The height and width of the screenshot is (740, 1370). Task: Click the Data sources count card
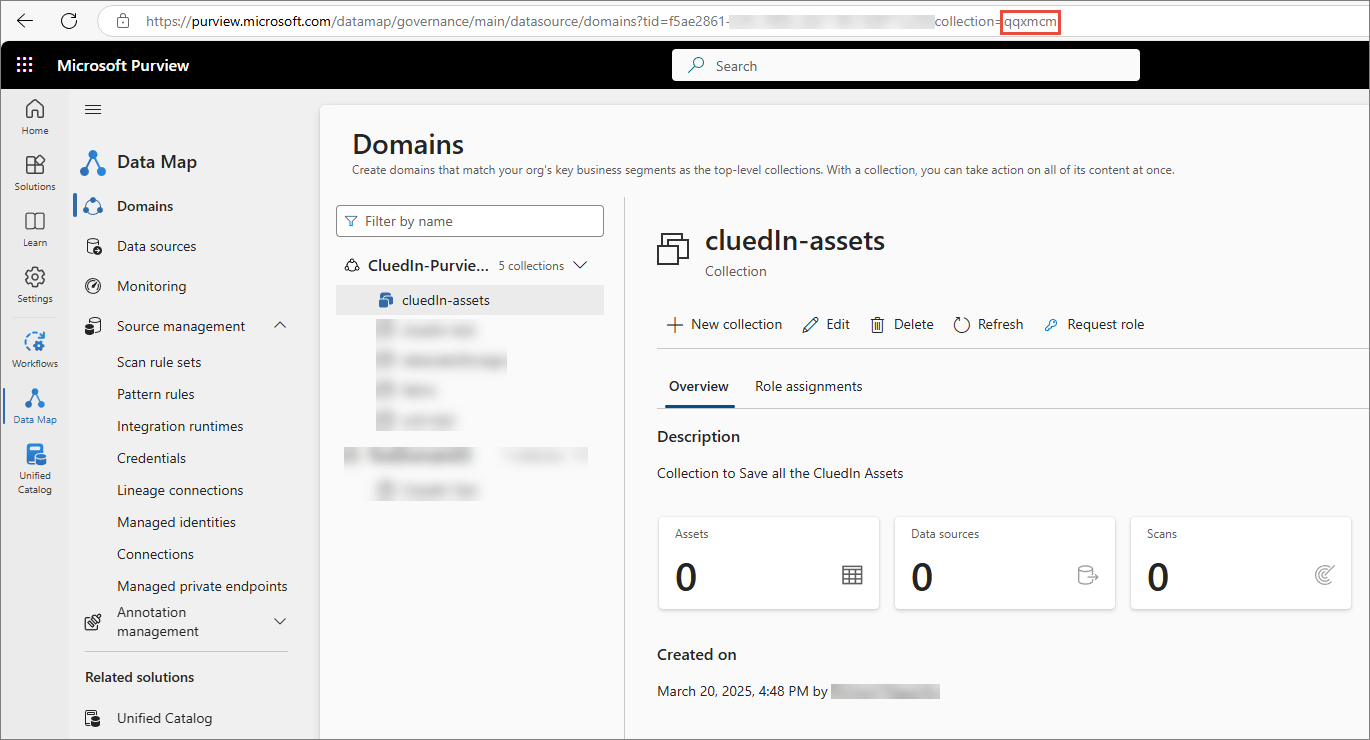pos(1005,563)
